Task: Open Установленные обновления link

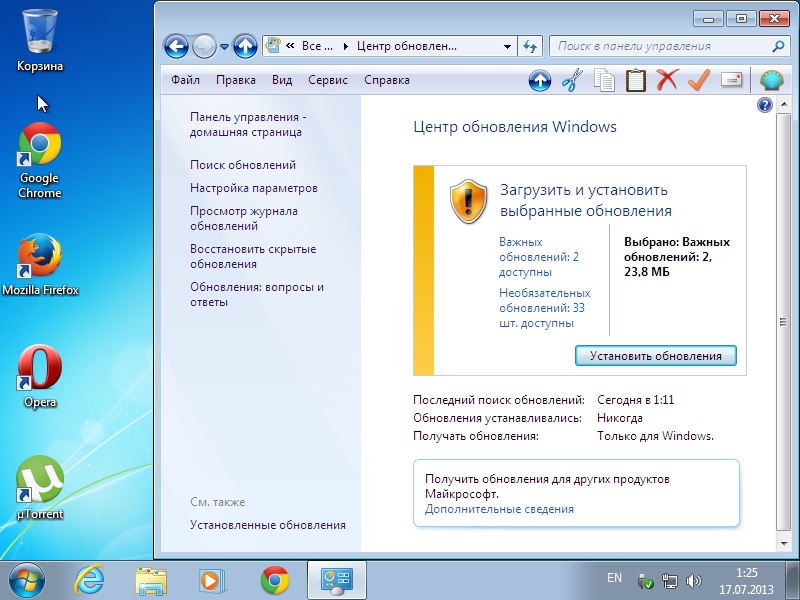Action: [268, 525]
